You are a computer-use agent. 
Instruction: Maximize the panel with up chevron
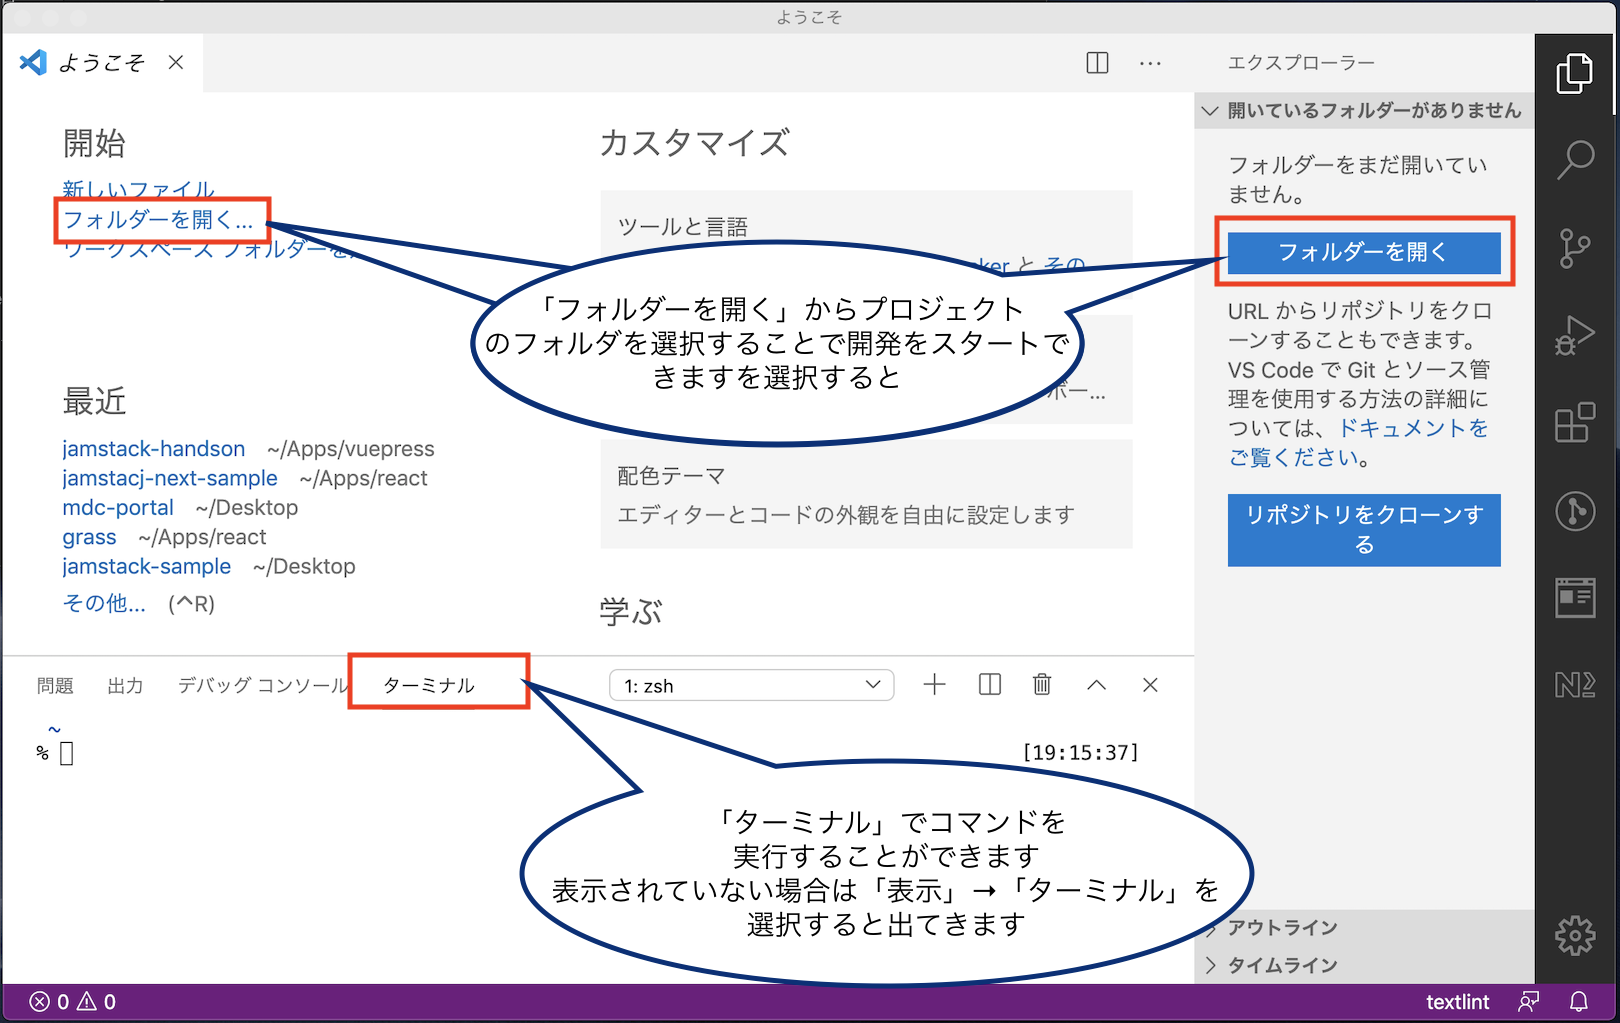pos(1096,685)
